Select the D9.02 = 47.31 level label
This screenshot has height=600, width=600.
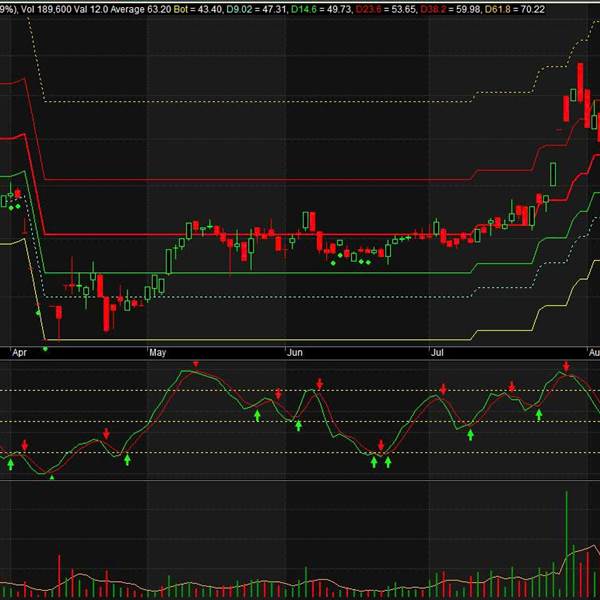[x=256, y=9]
